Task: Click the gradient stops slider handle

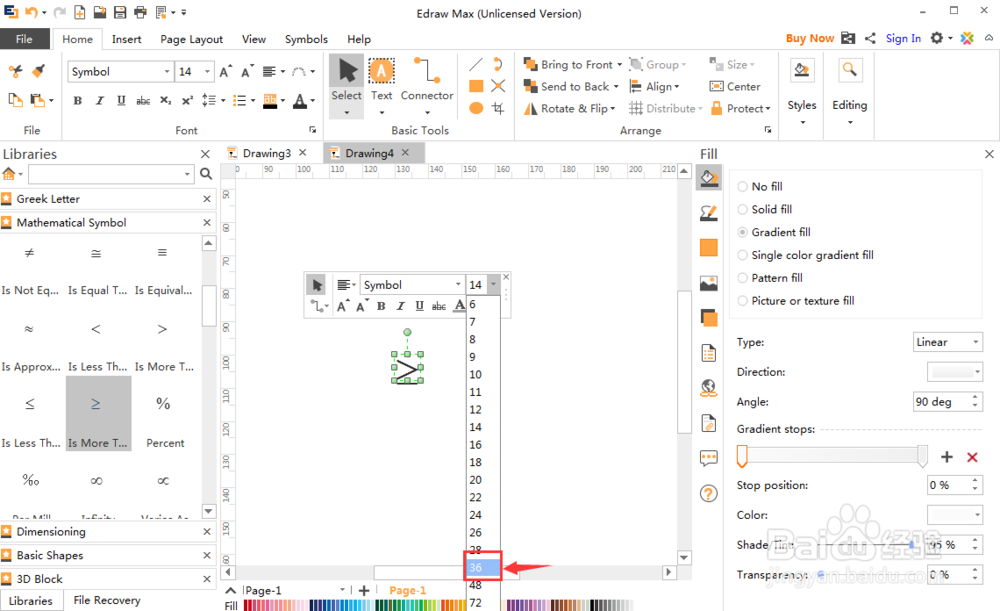Action: coord(742,456)
